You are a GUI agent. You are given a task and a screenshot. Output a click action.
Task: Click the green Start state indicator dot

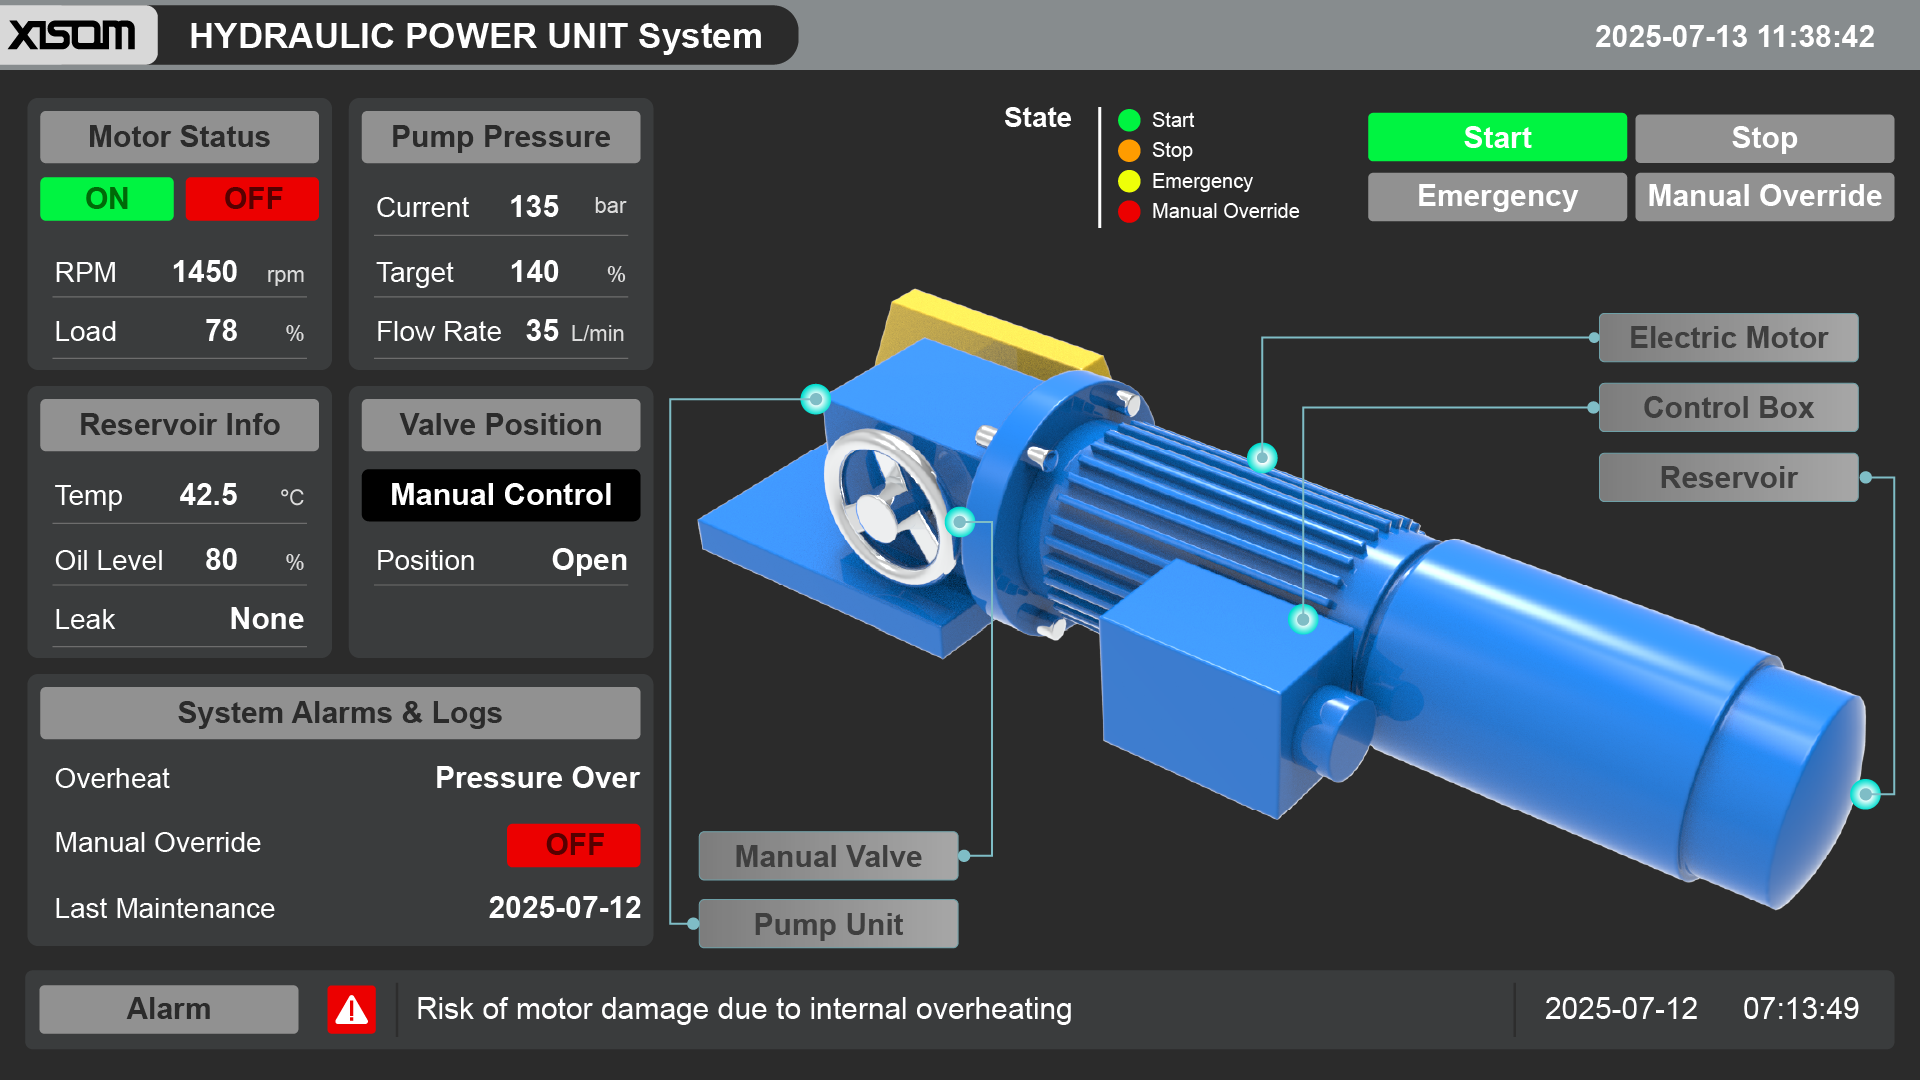pyautogui.click(x=1129, y=120)
